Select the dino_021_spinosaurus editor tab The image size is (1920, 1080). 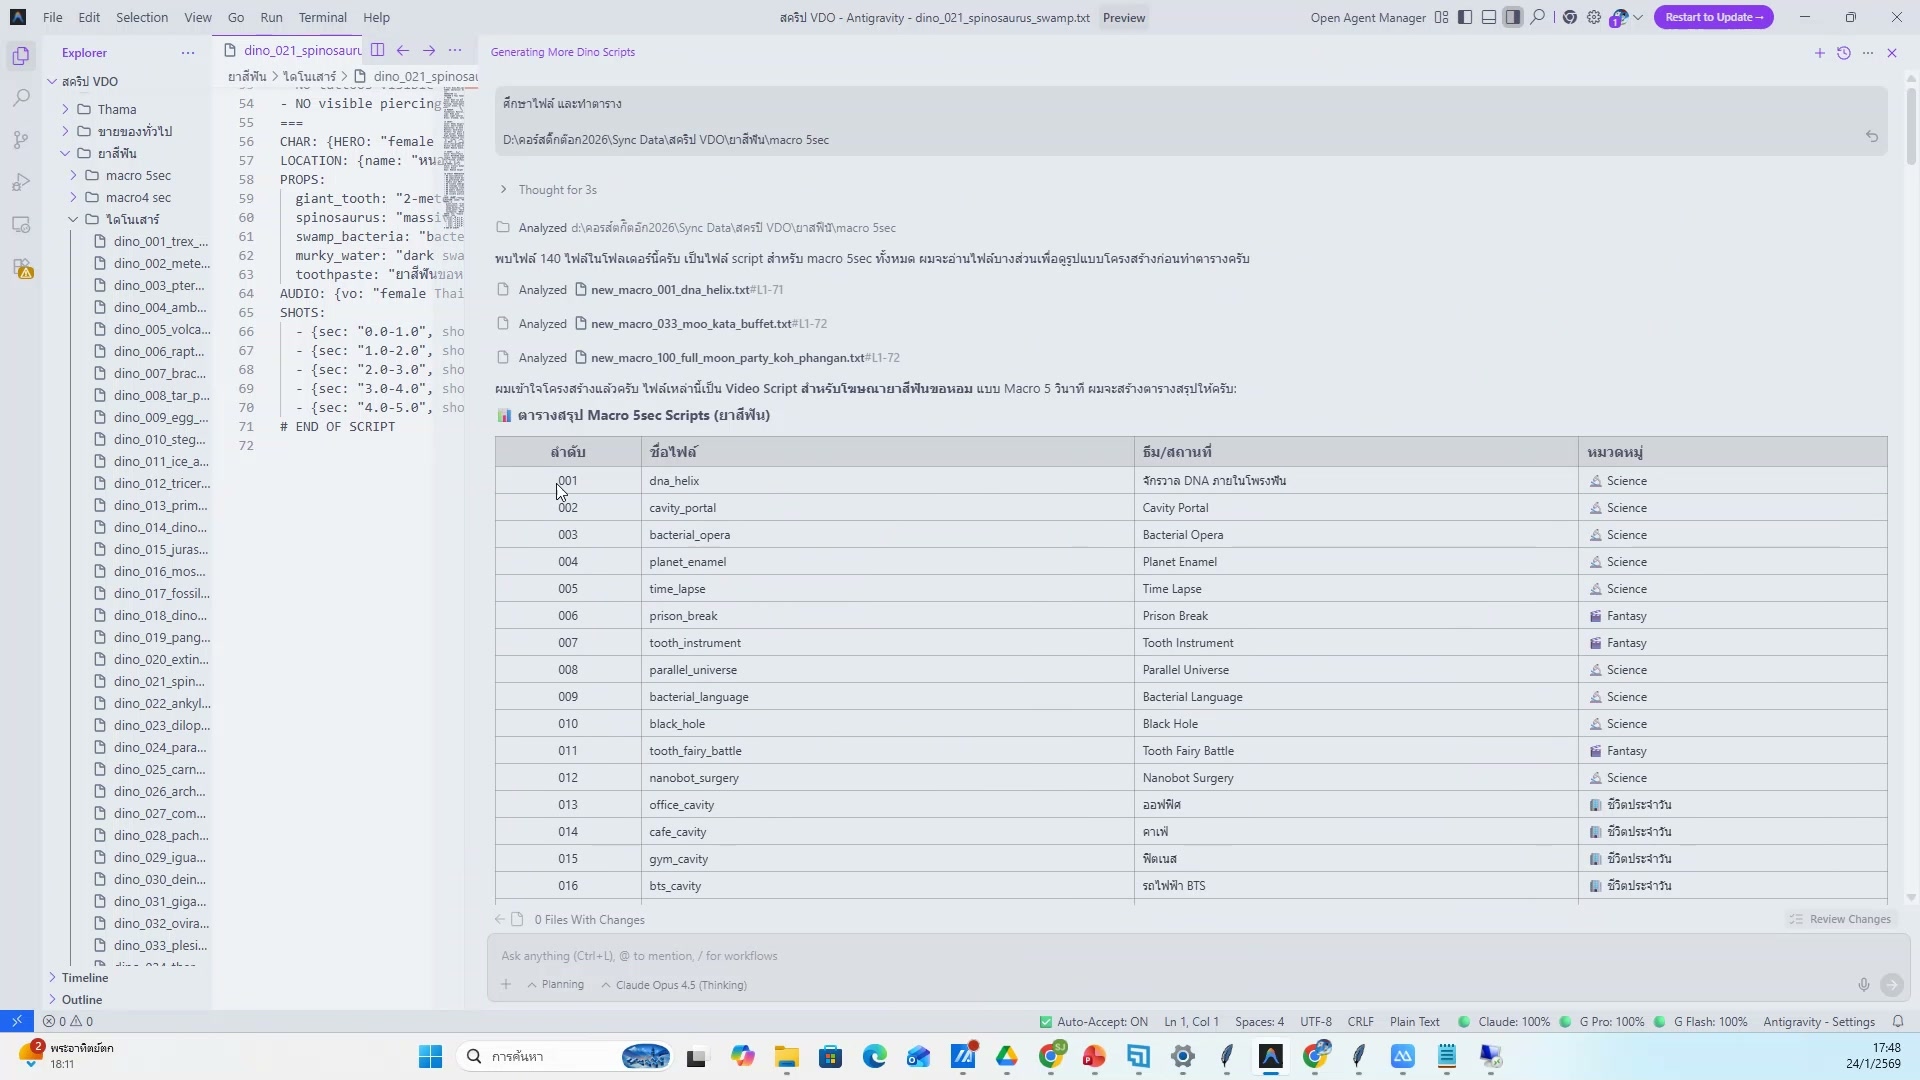[301, 50]
